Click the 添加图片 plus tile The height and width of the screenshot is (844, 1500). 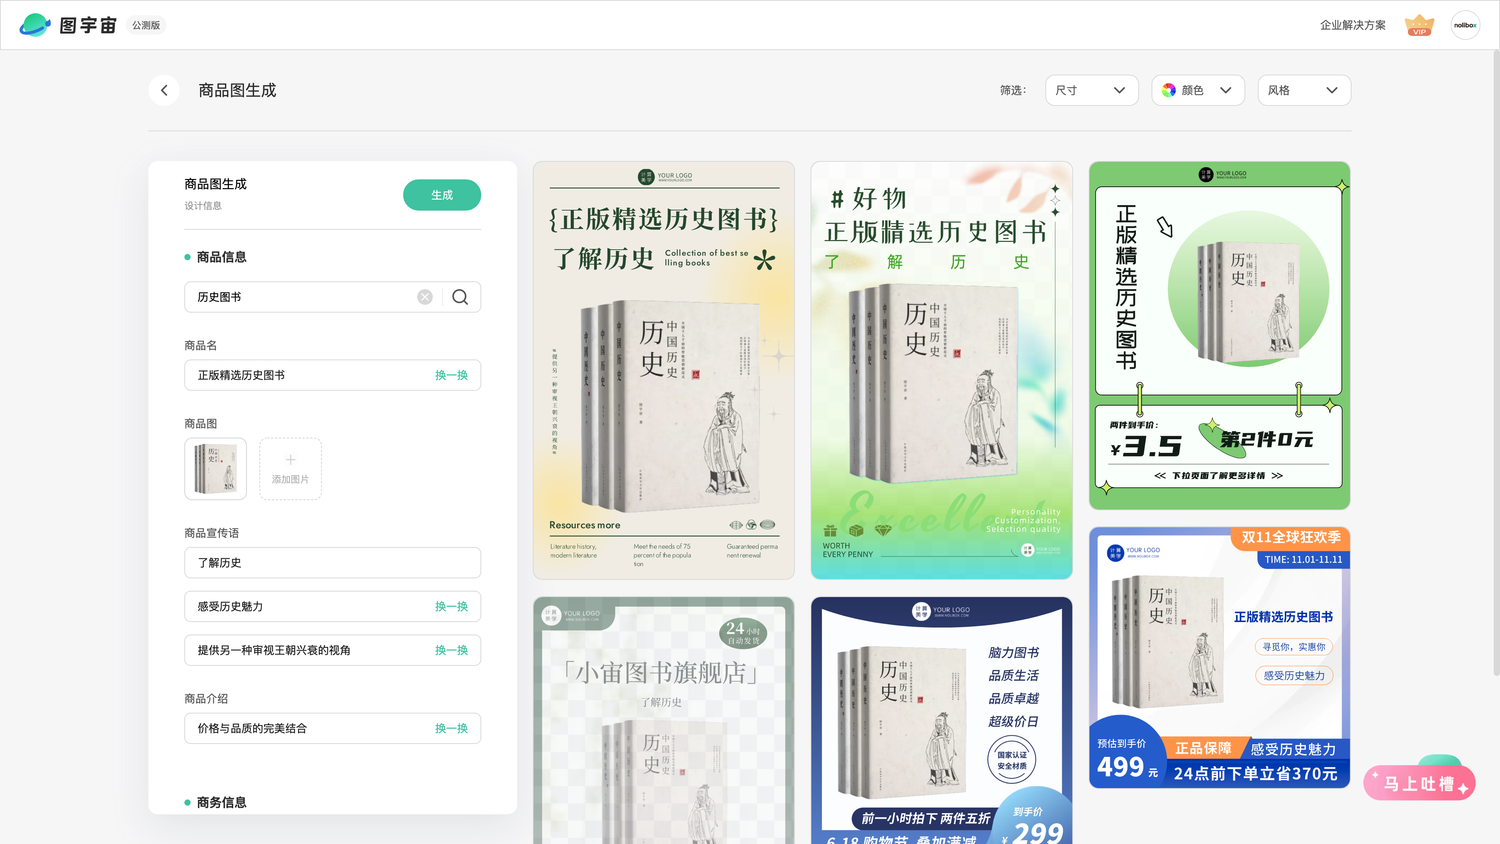pyautogui.click(x=290, y=469)
